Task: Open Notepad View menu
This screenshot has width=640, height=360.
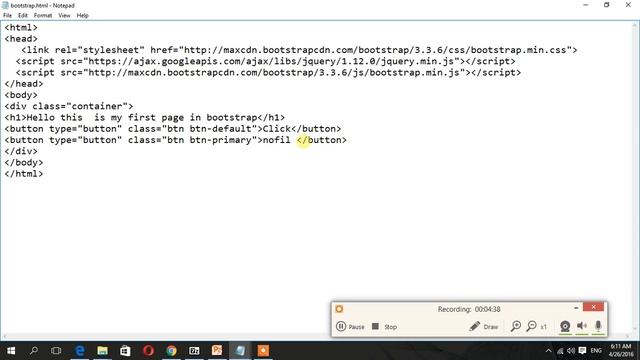Action: coord(64,16)
